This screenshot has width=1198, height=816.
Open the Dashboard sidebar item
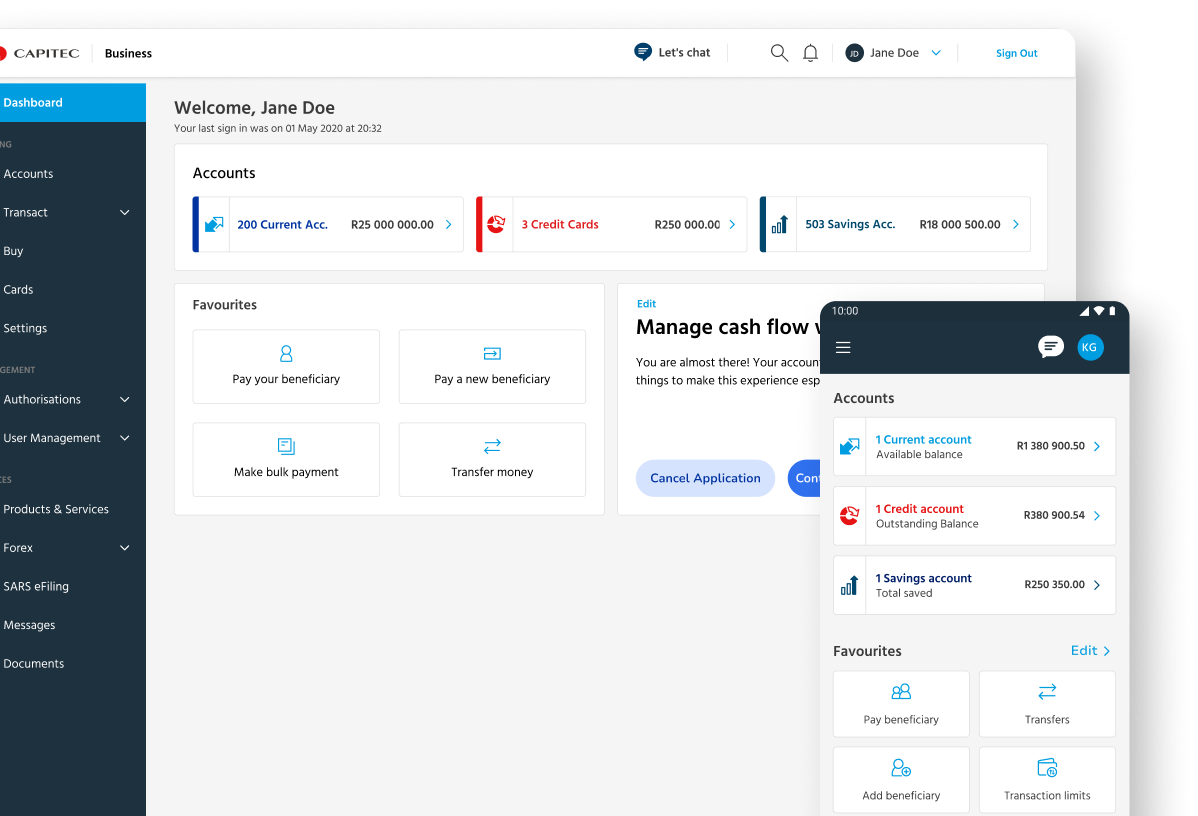[60, 102]
